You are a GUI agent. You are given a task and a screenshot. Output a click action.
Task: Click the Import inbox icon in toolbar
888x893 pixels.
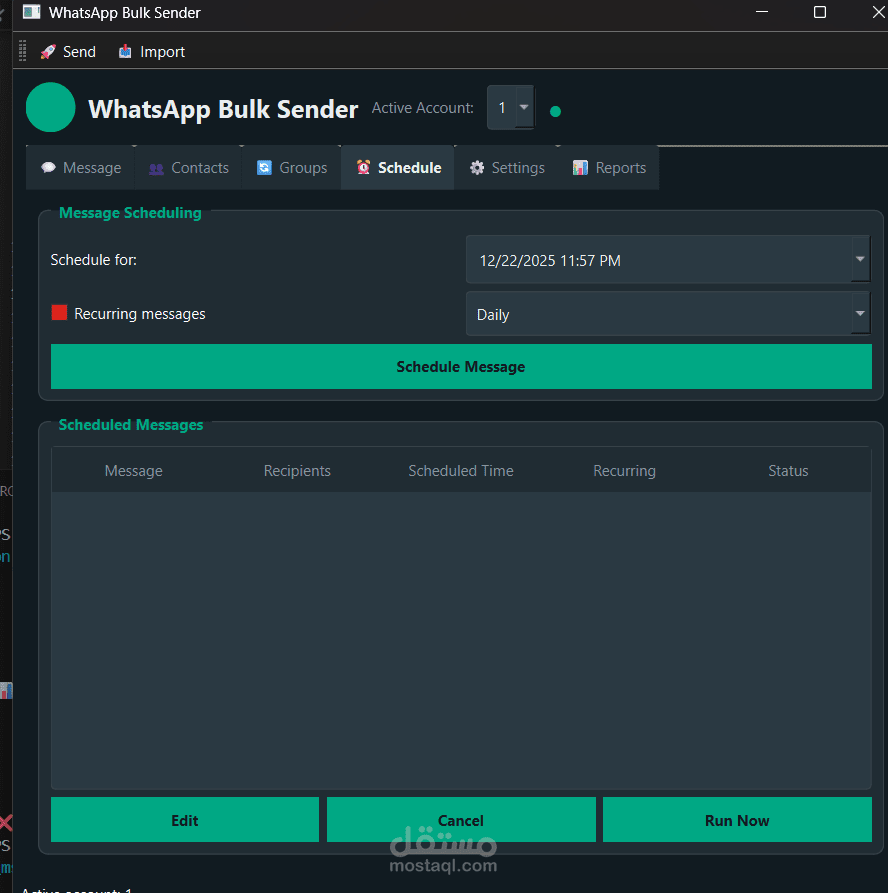pos(125,52)
